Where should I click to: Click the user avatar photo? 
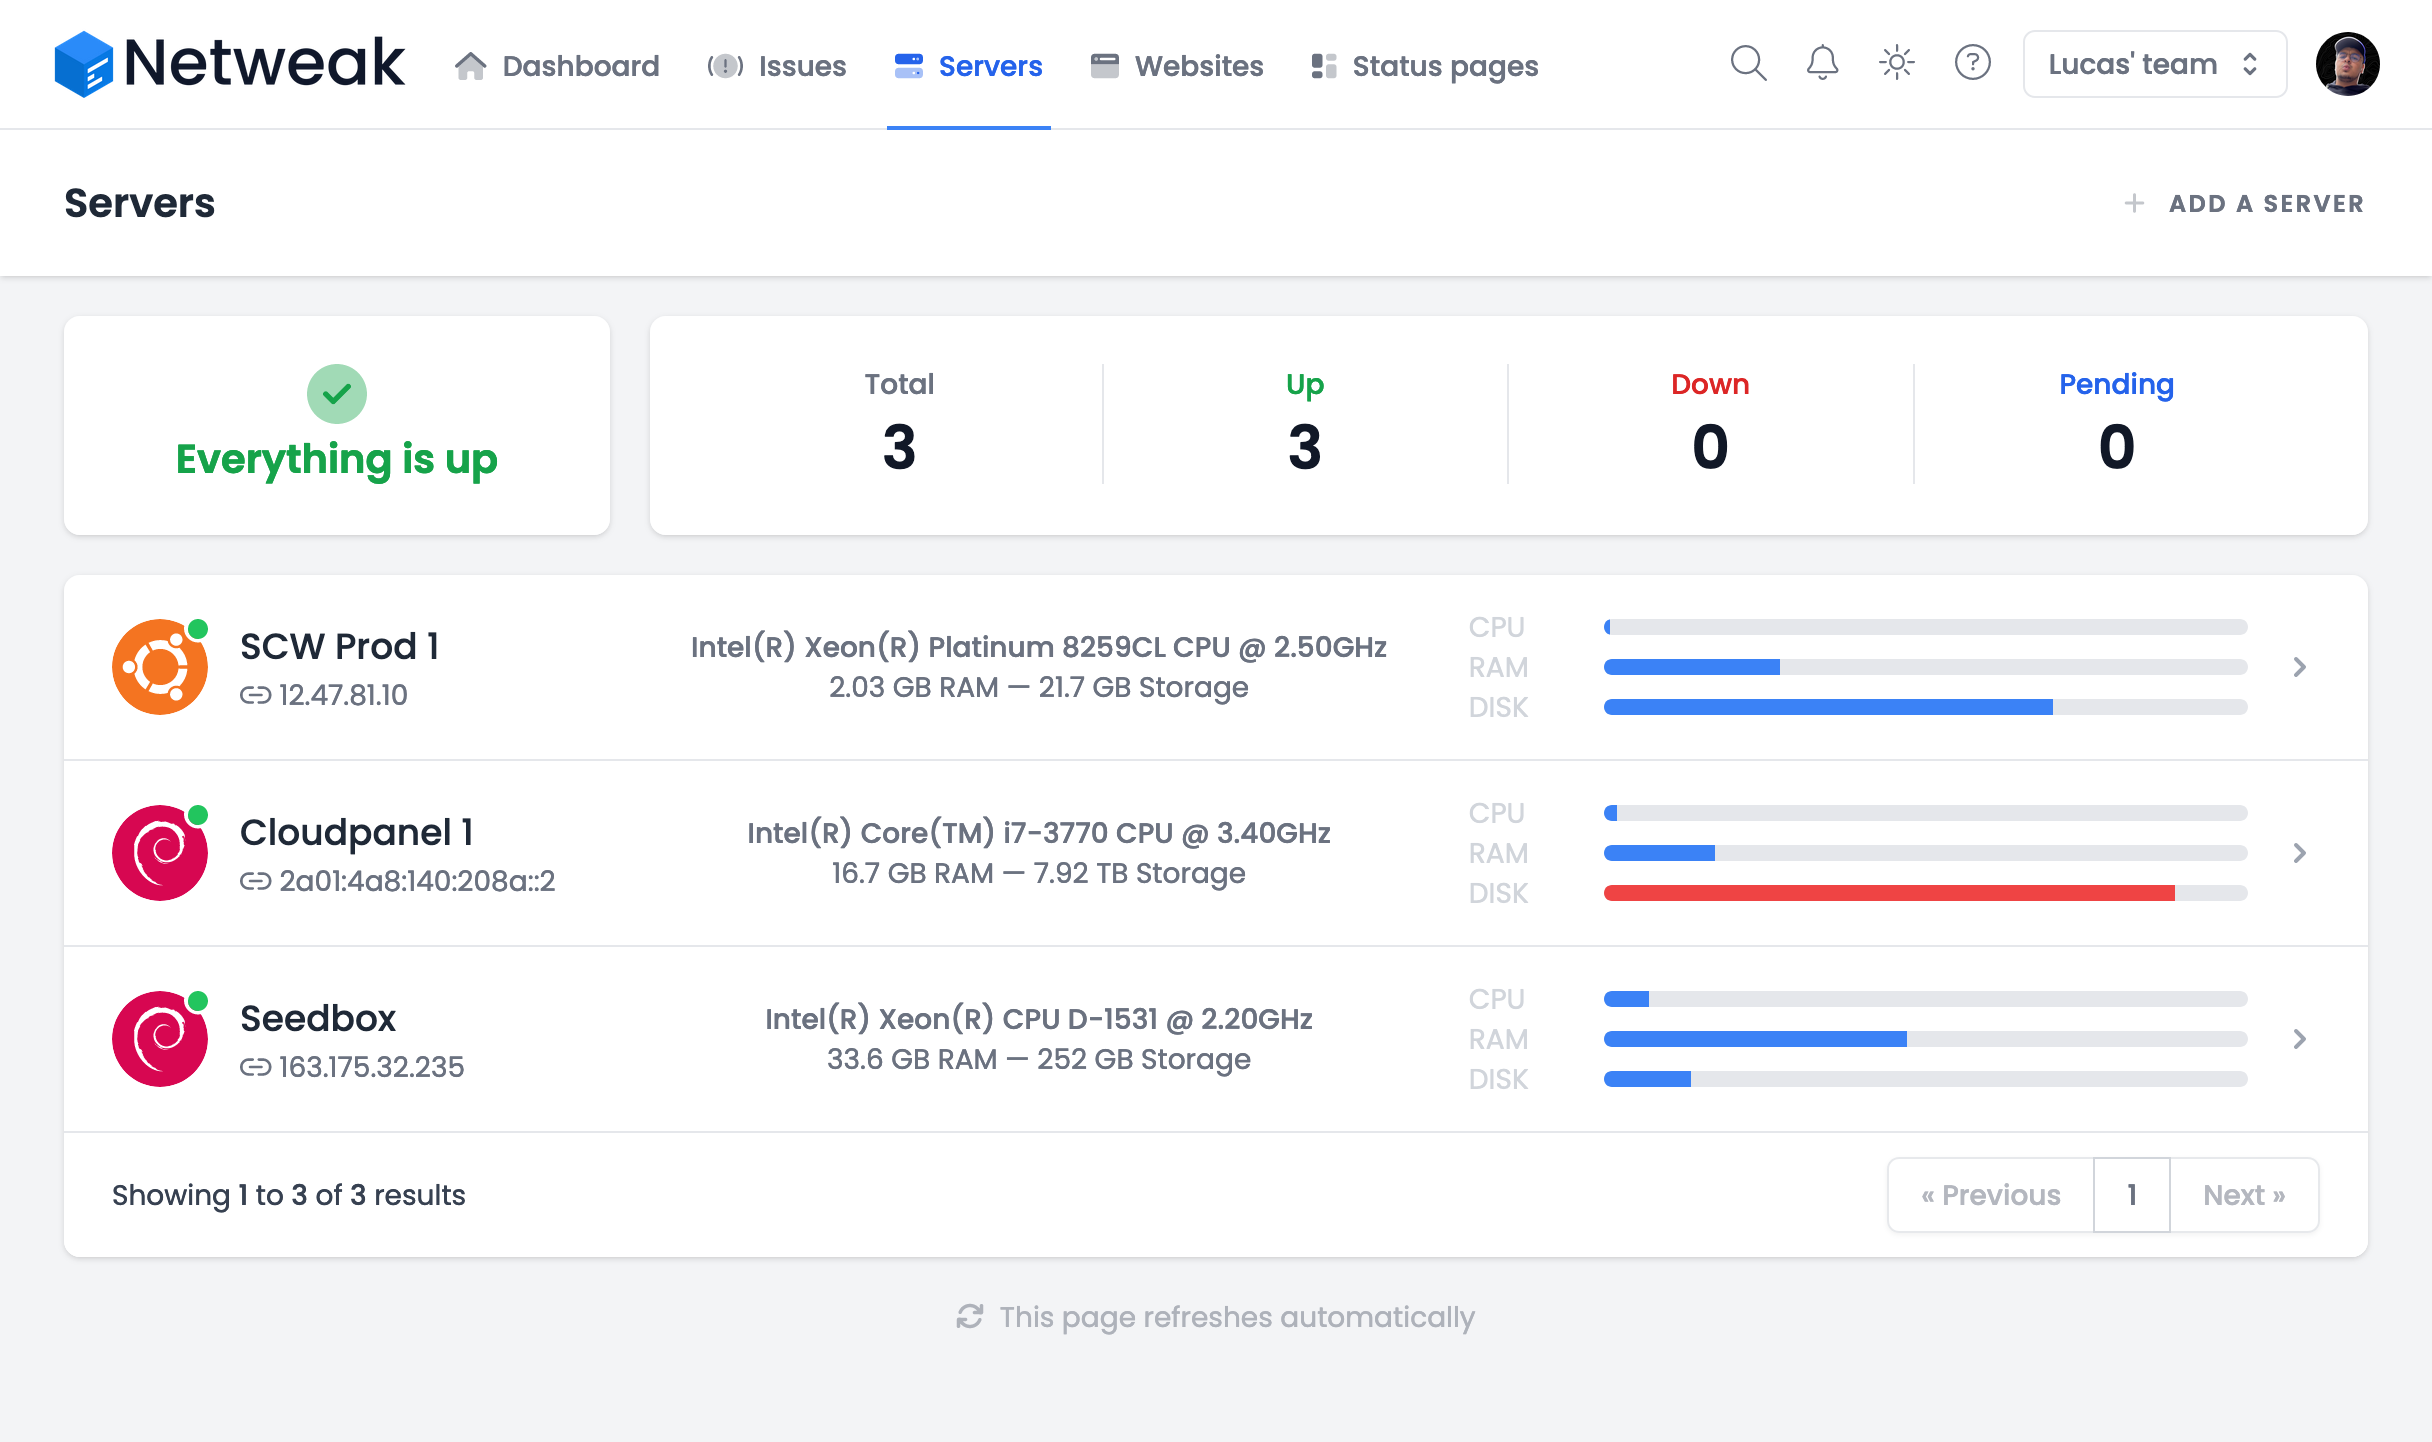coord(2347,64)
